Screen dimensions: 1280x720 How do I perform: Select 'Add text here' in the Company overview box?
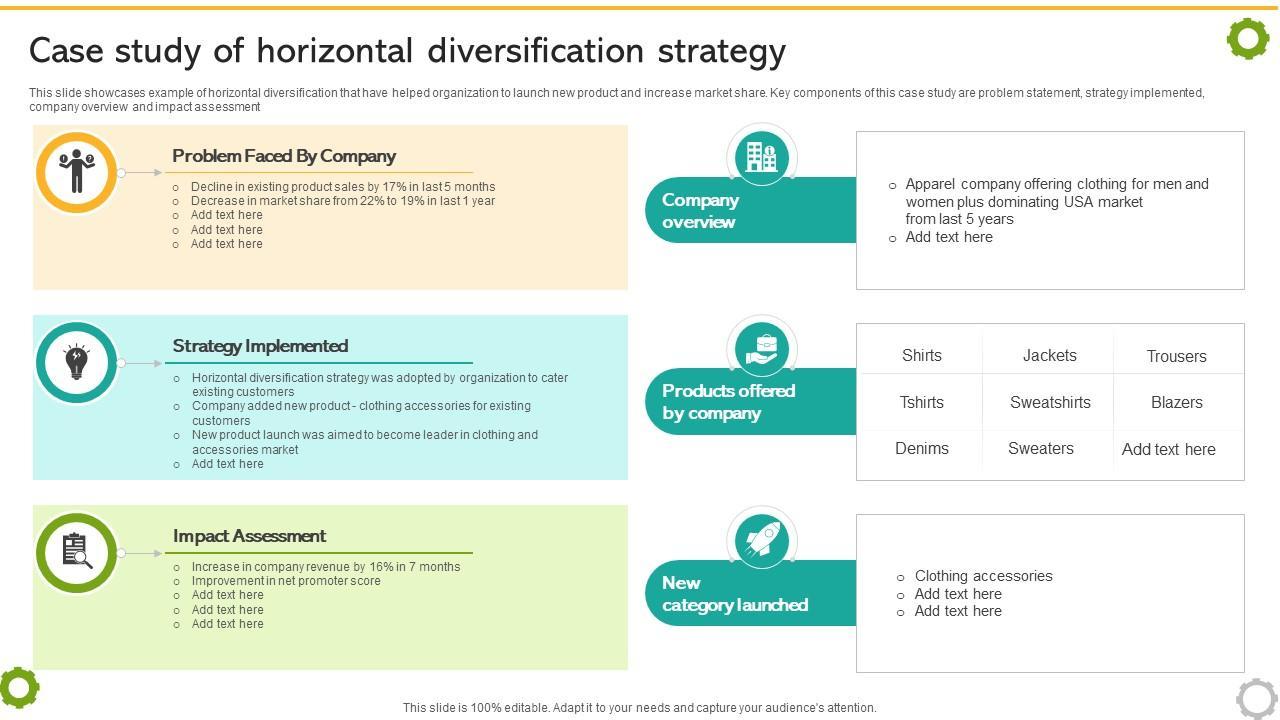coord(949,237)
